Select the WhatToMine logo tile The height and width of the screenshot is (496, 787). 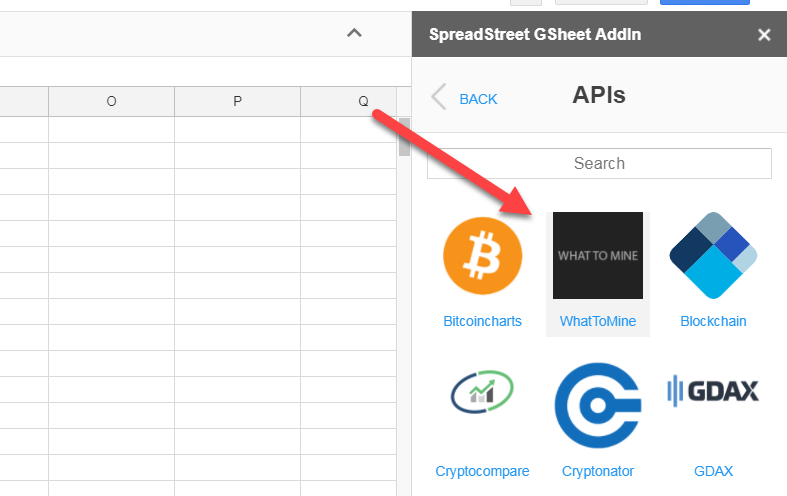pos(598,255)
